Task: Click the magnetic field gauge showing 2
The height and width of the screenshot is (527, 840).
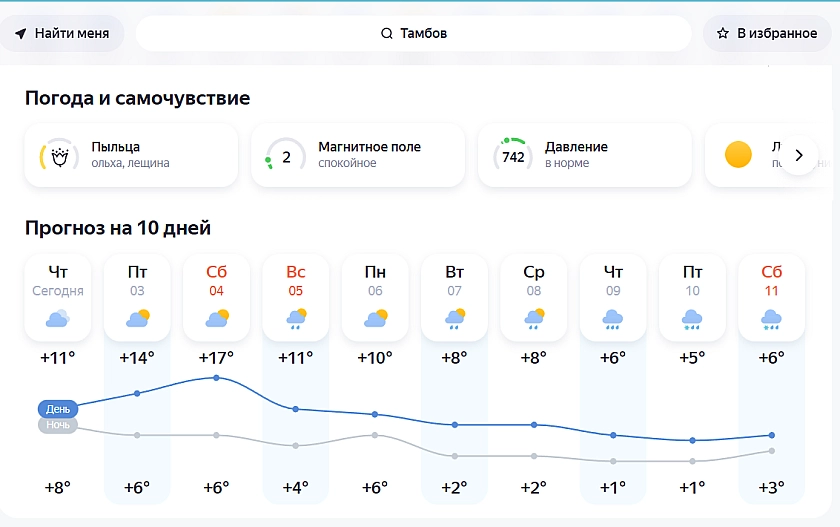Action: click(286, 156)
